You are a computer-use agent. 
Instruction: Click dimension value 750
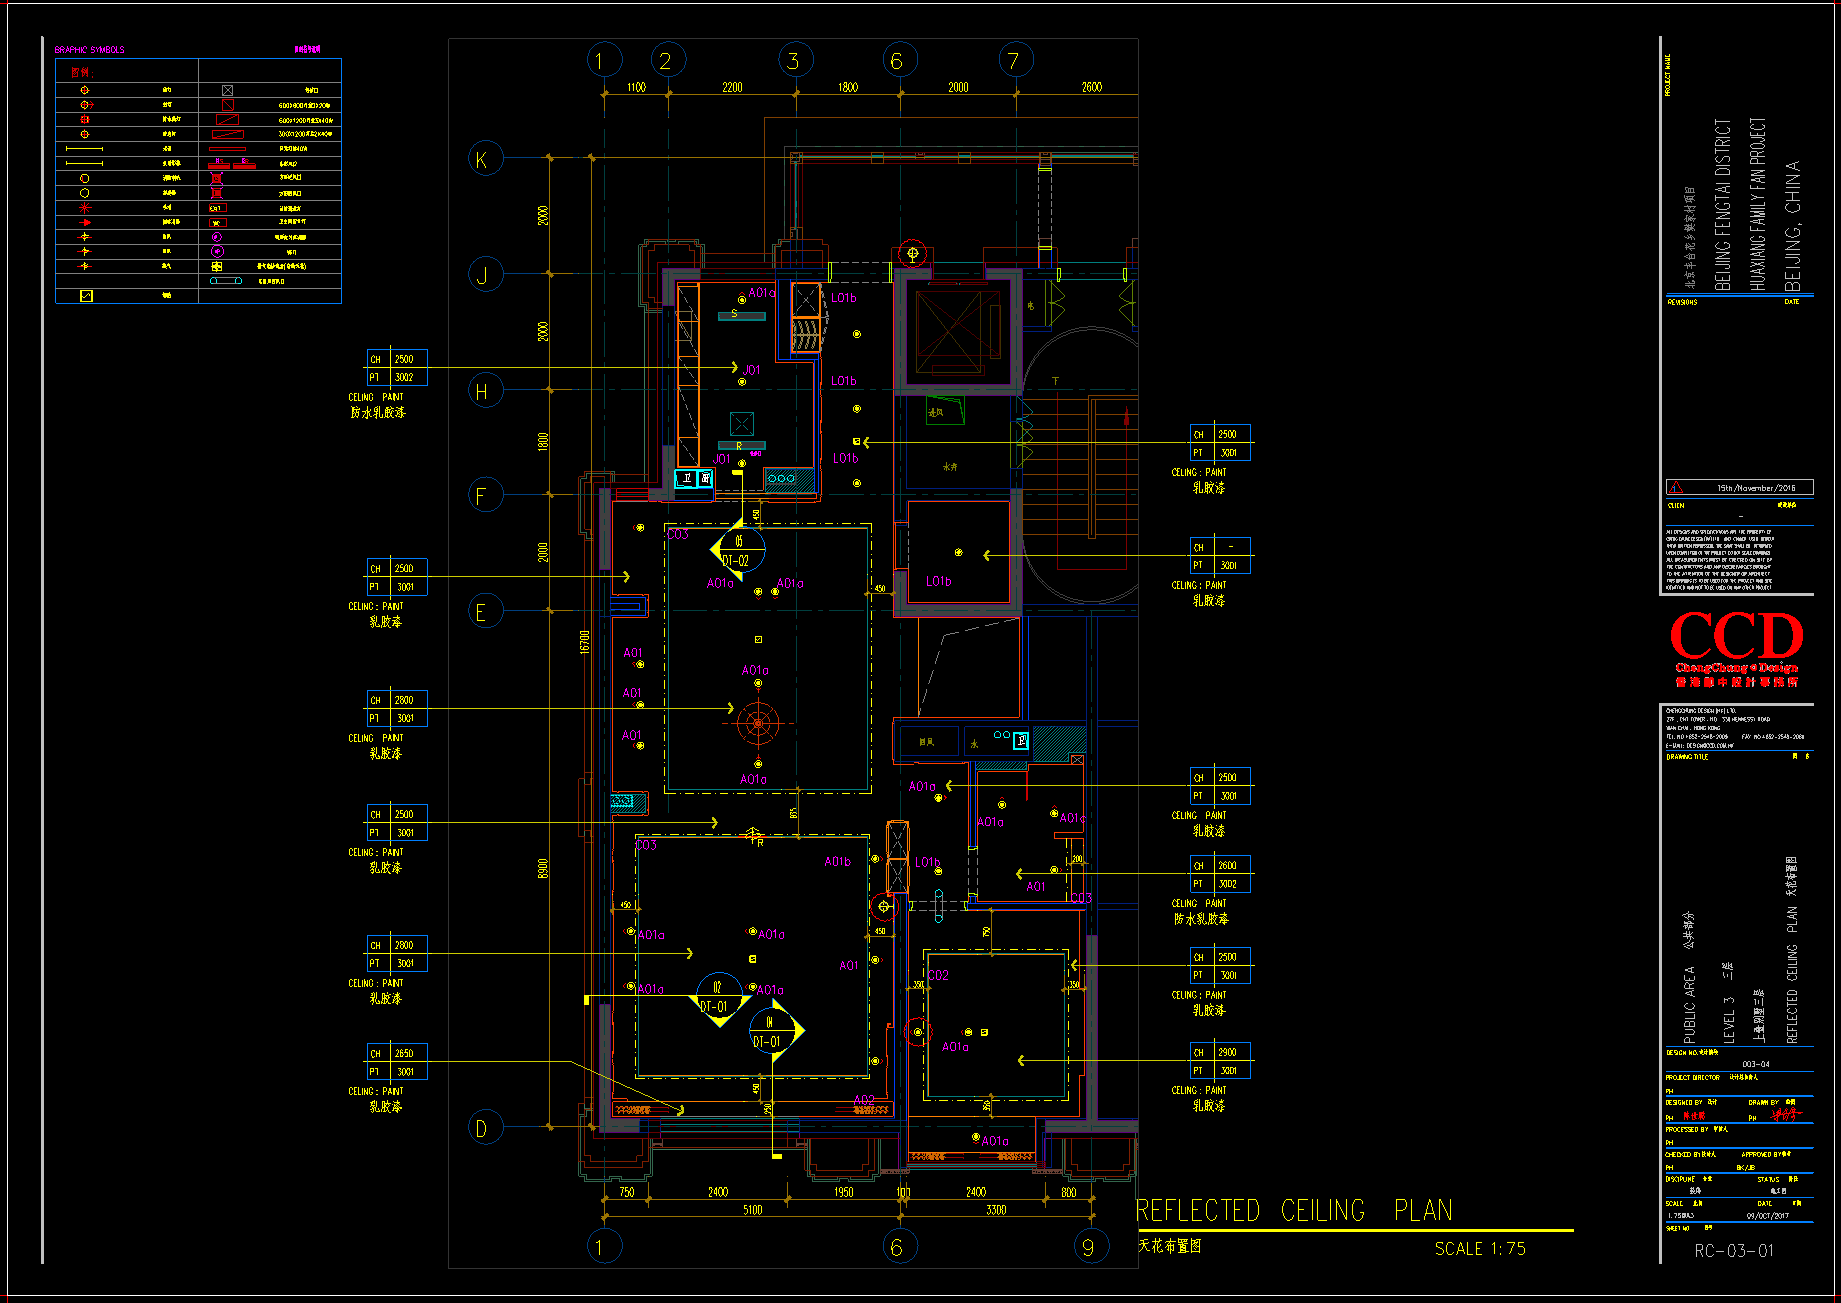[626, 1192]
